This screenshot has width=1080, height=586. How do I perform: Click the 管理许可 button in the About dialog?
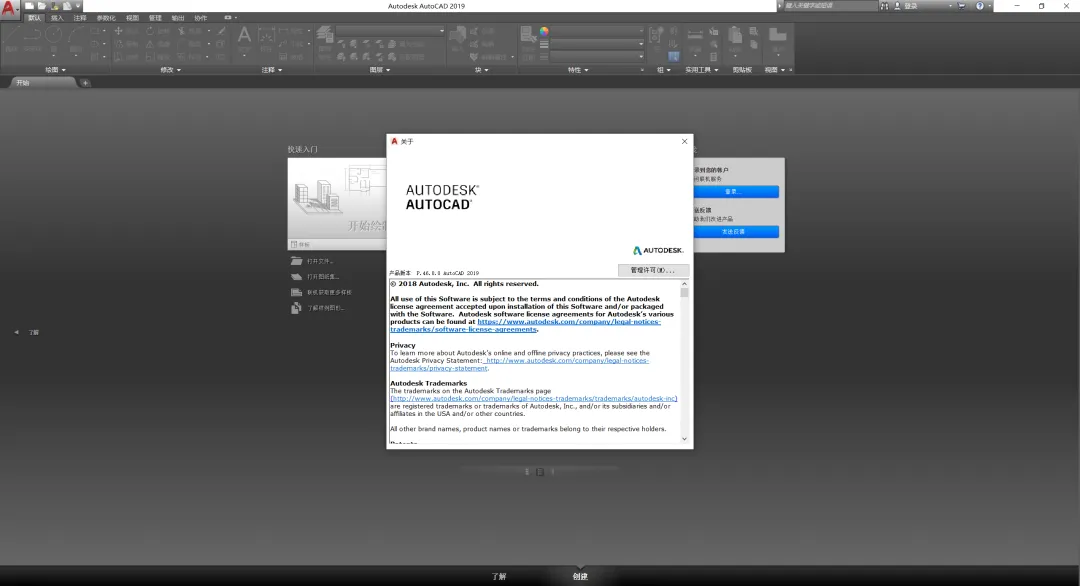point(653,271)
